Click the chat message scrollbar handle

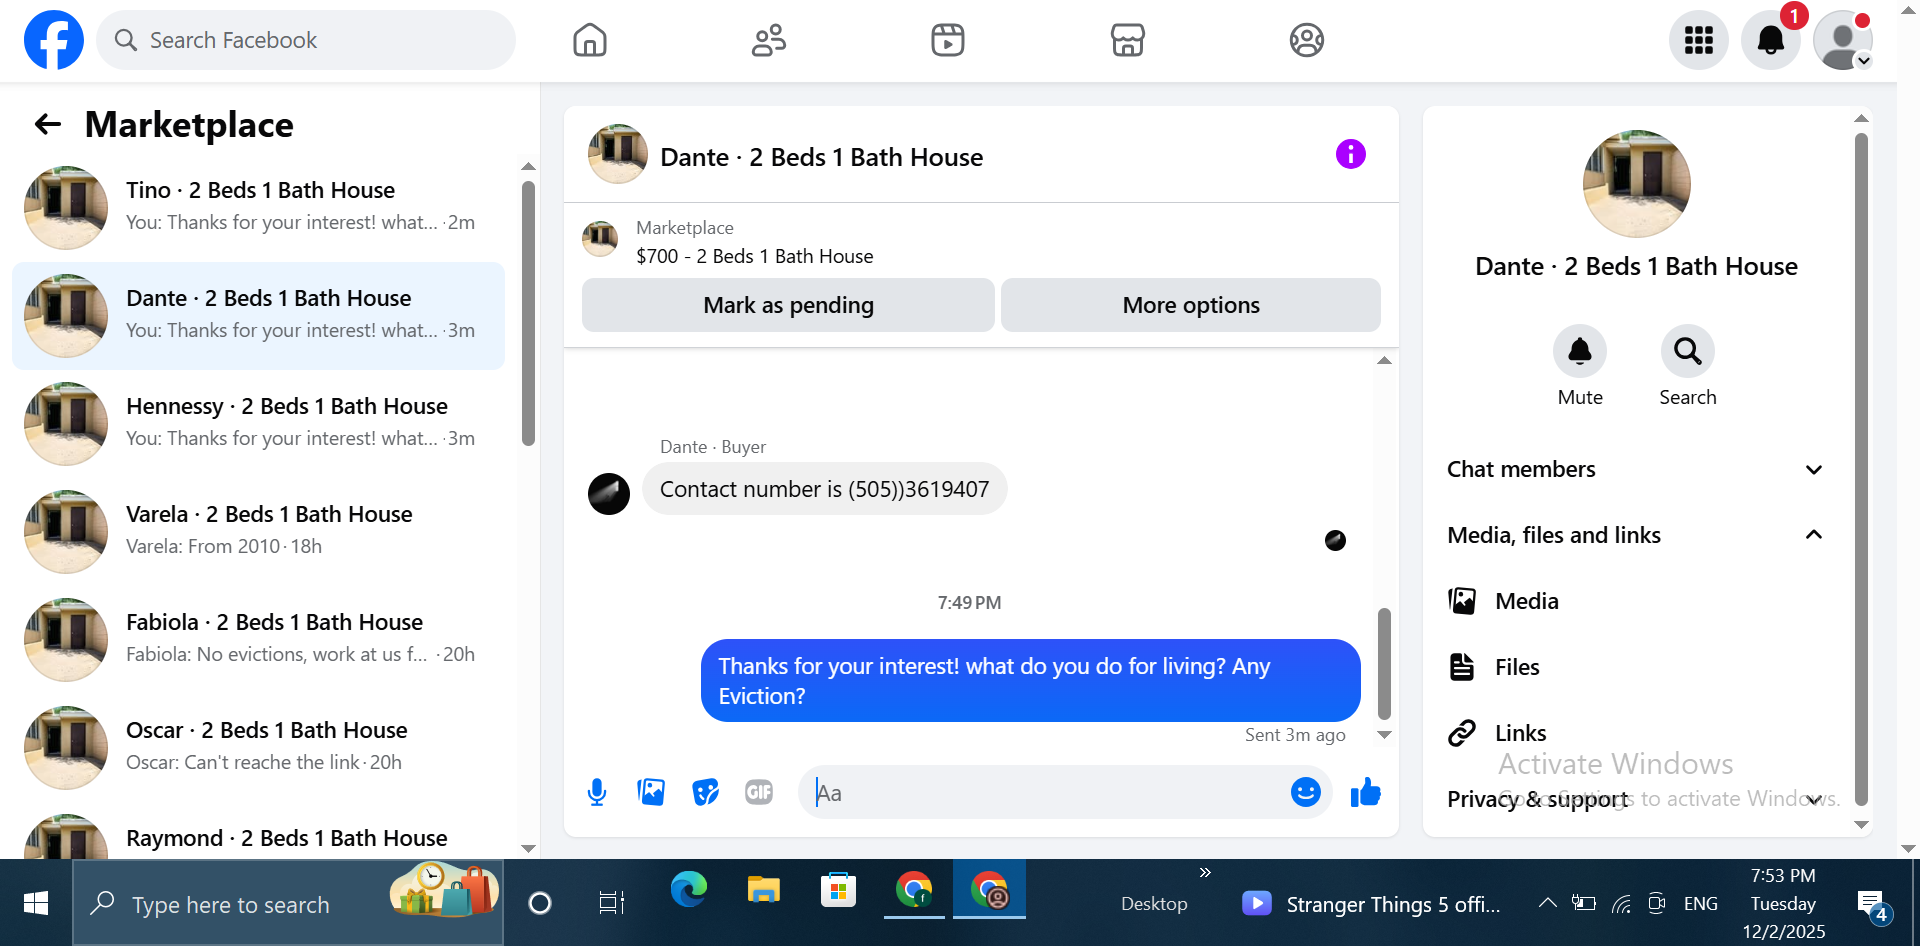click(1384, 664)
